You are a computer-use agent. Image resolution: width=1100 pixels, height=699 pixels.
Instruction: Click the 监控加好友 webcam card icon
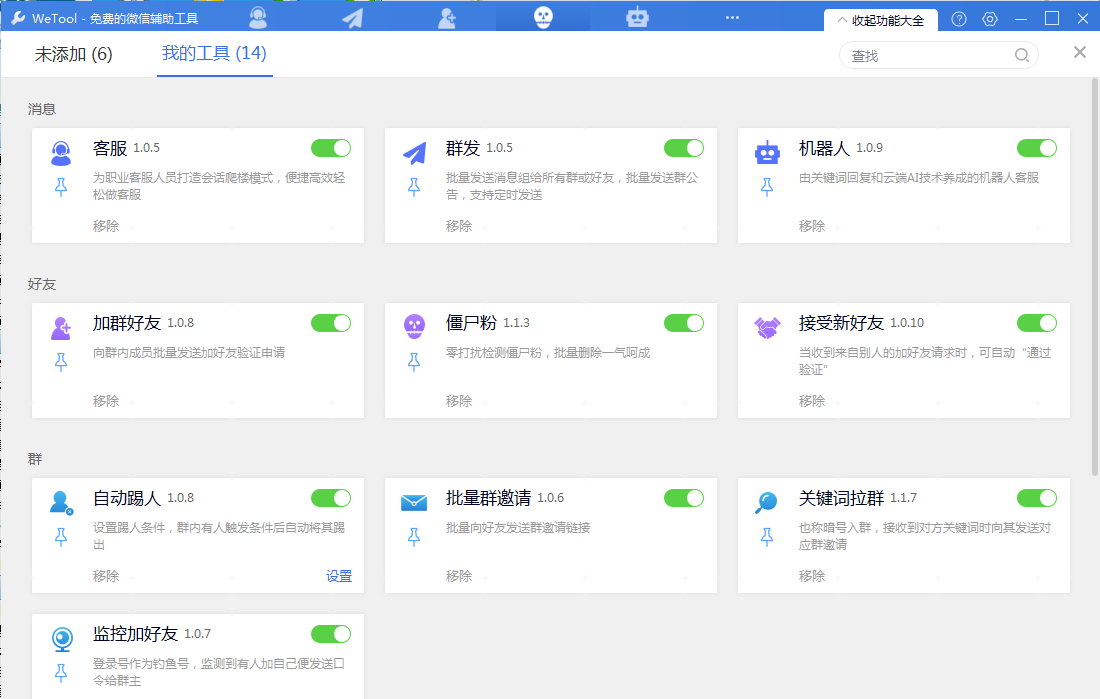(62, 639)
